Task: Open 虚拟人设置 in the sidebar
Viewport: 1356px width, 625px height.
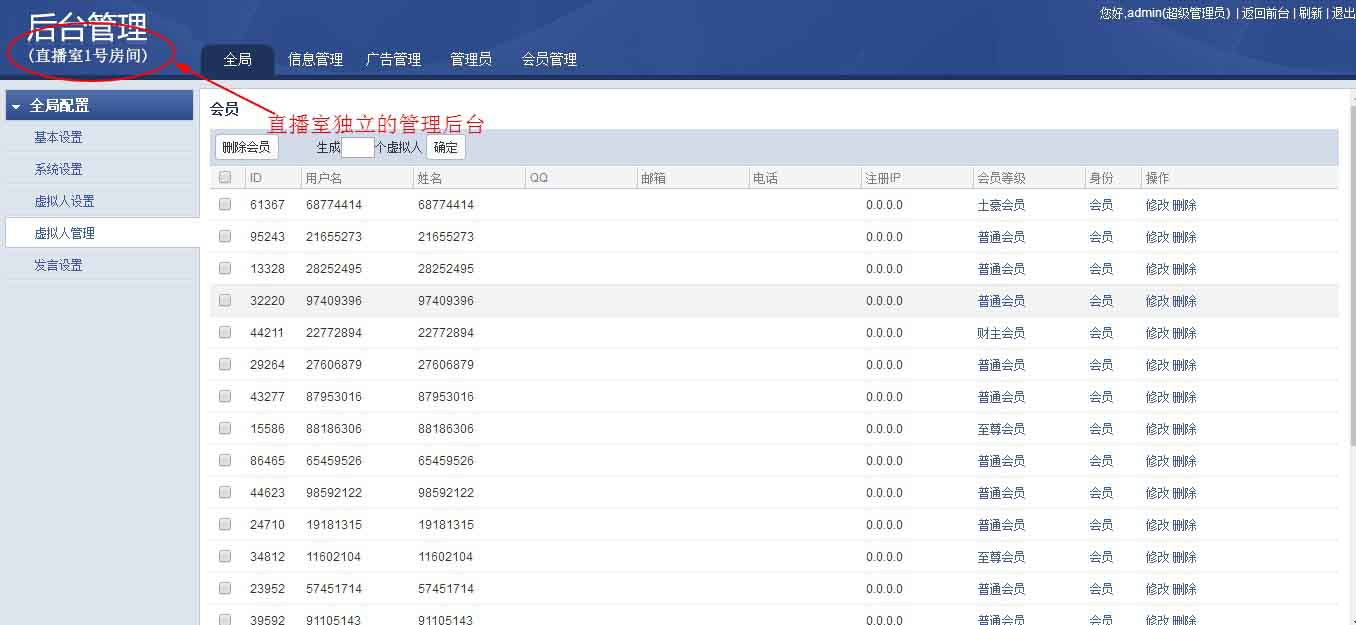Action: click(x=64, y=201)
